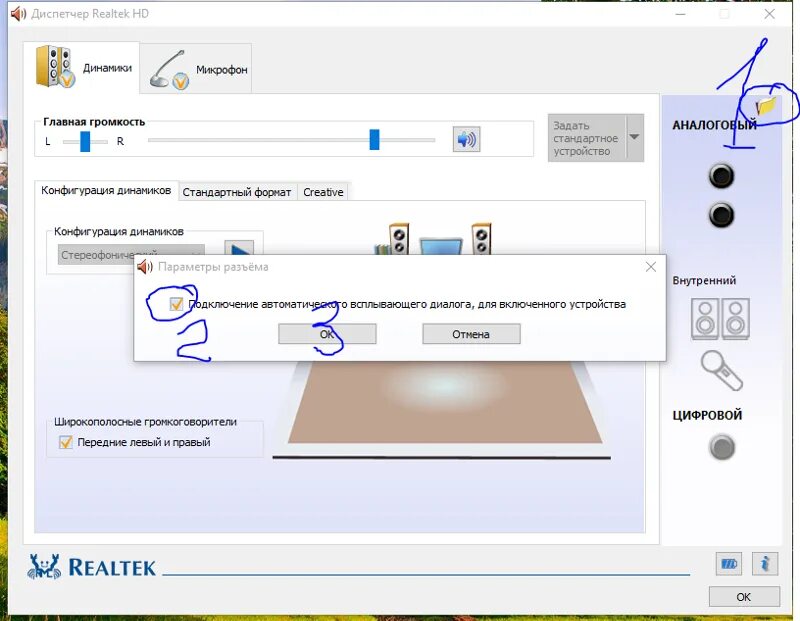The height and width of the screenshot is (621, 800).
Task: Click the lower analog jack connector
Action: [721, 215]
